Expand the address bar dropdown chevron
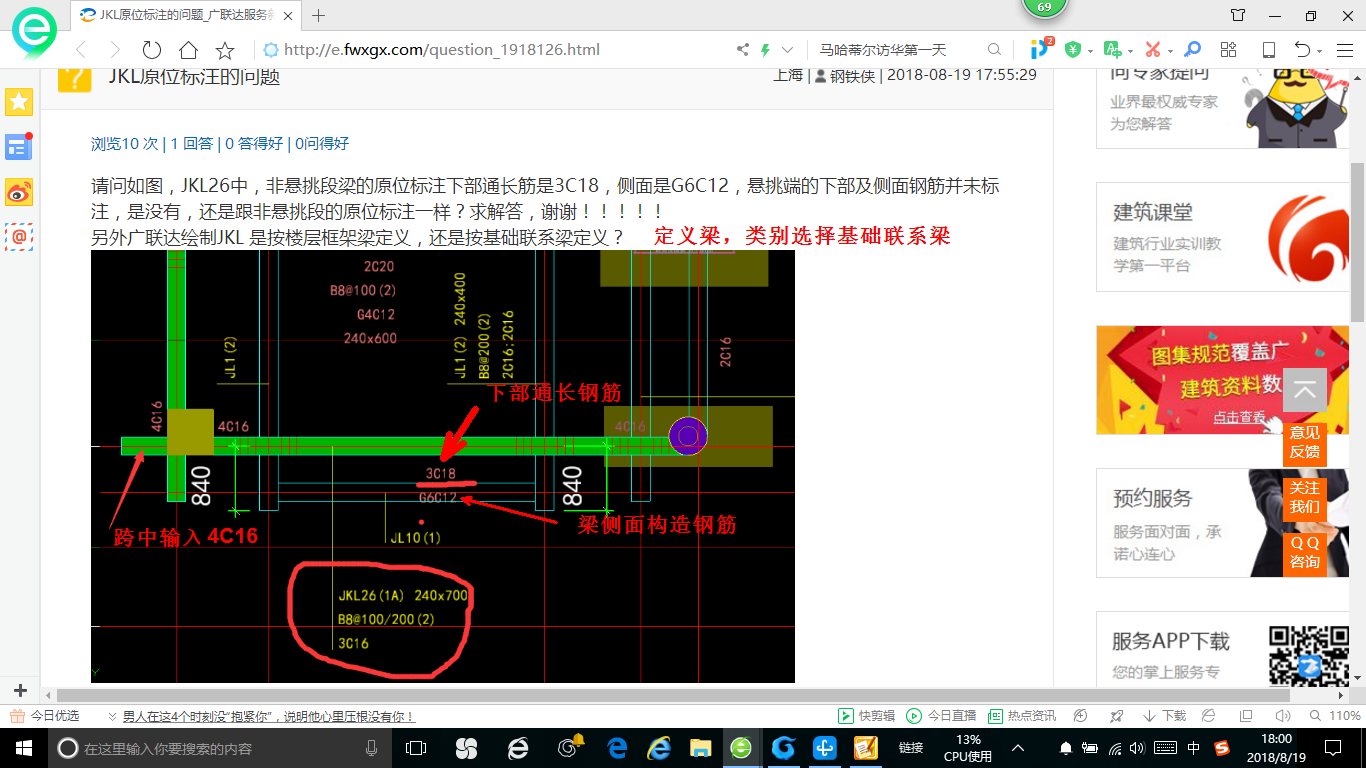 788,49
